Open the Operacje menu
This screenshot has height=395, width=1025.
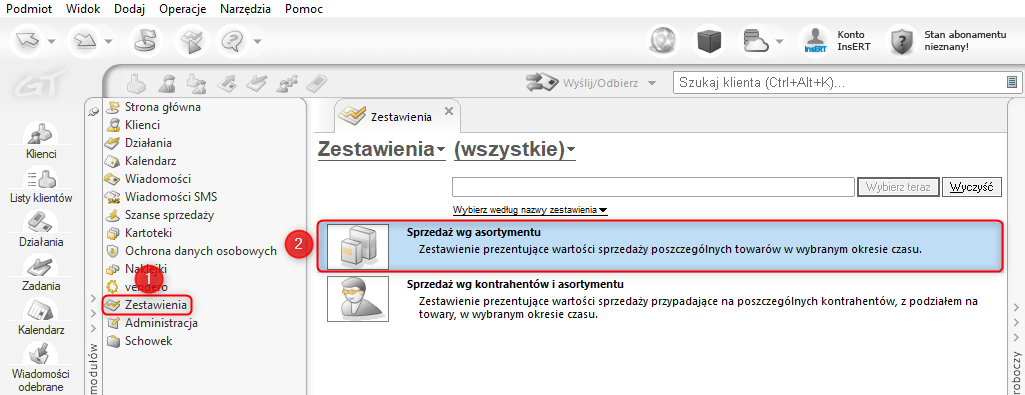[x=182, y=9]
